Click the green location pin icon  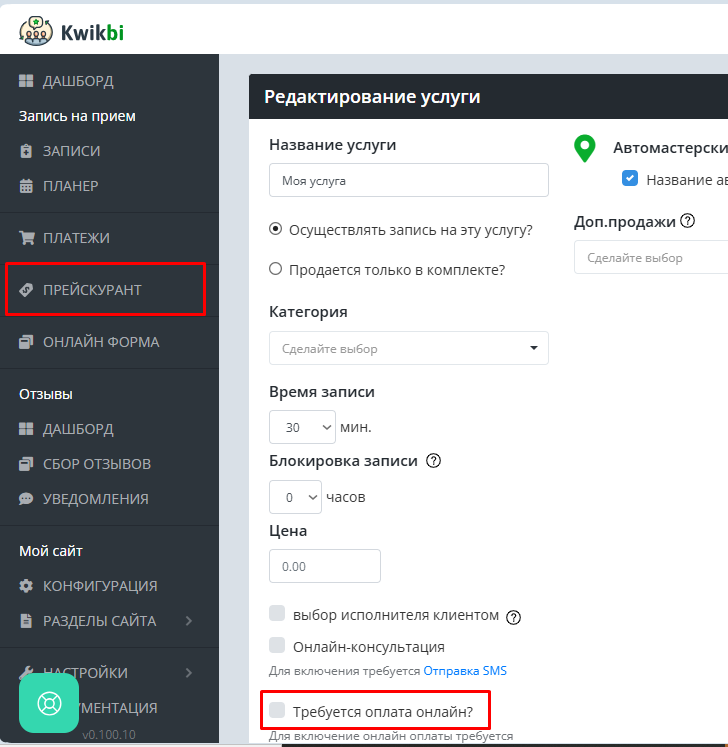584,149
